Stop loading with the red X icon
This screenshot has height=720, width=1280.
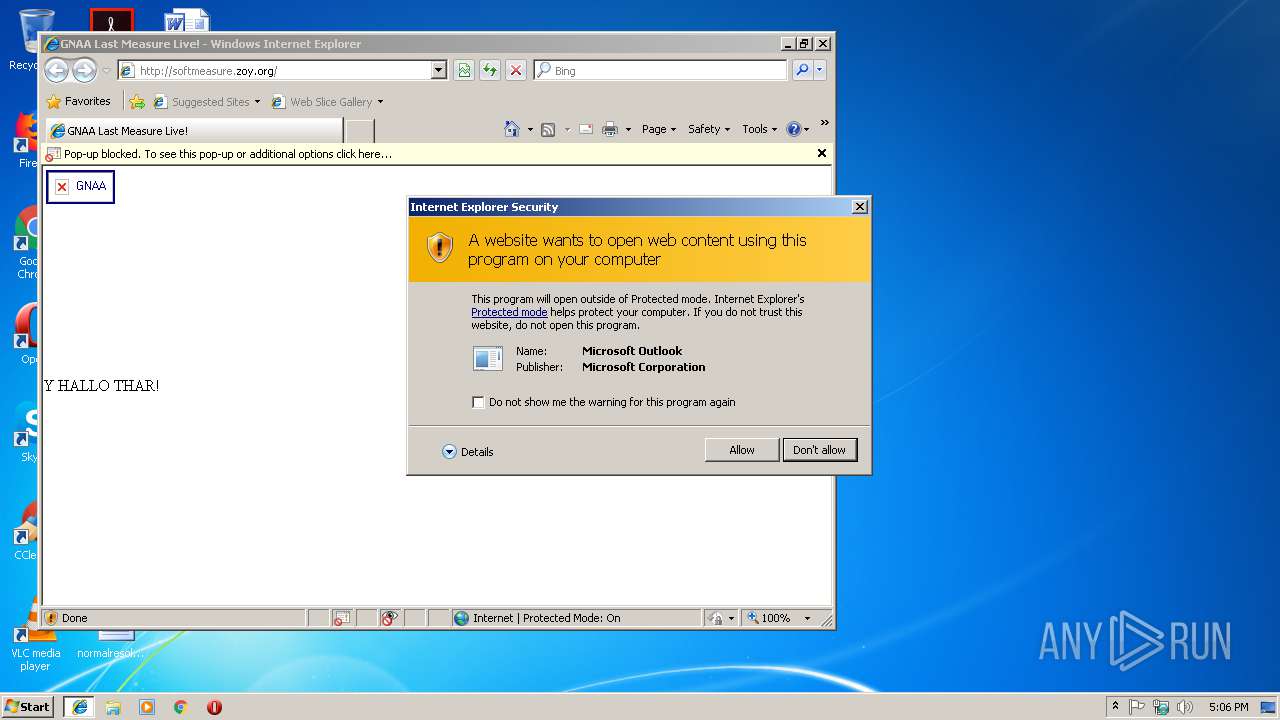coord(516,70)
